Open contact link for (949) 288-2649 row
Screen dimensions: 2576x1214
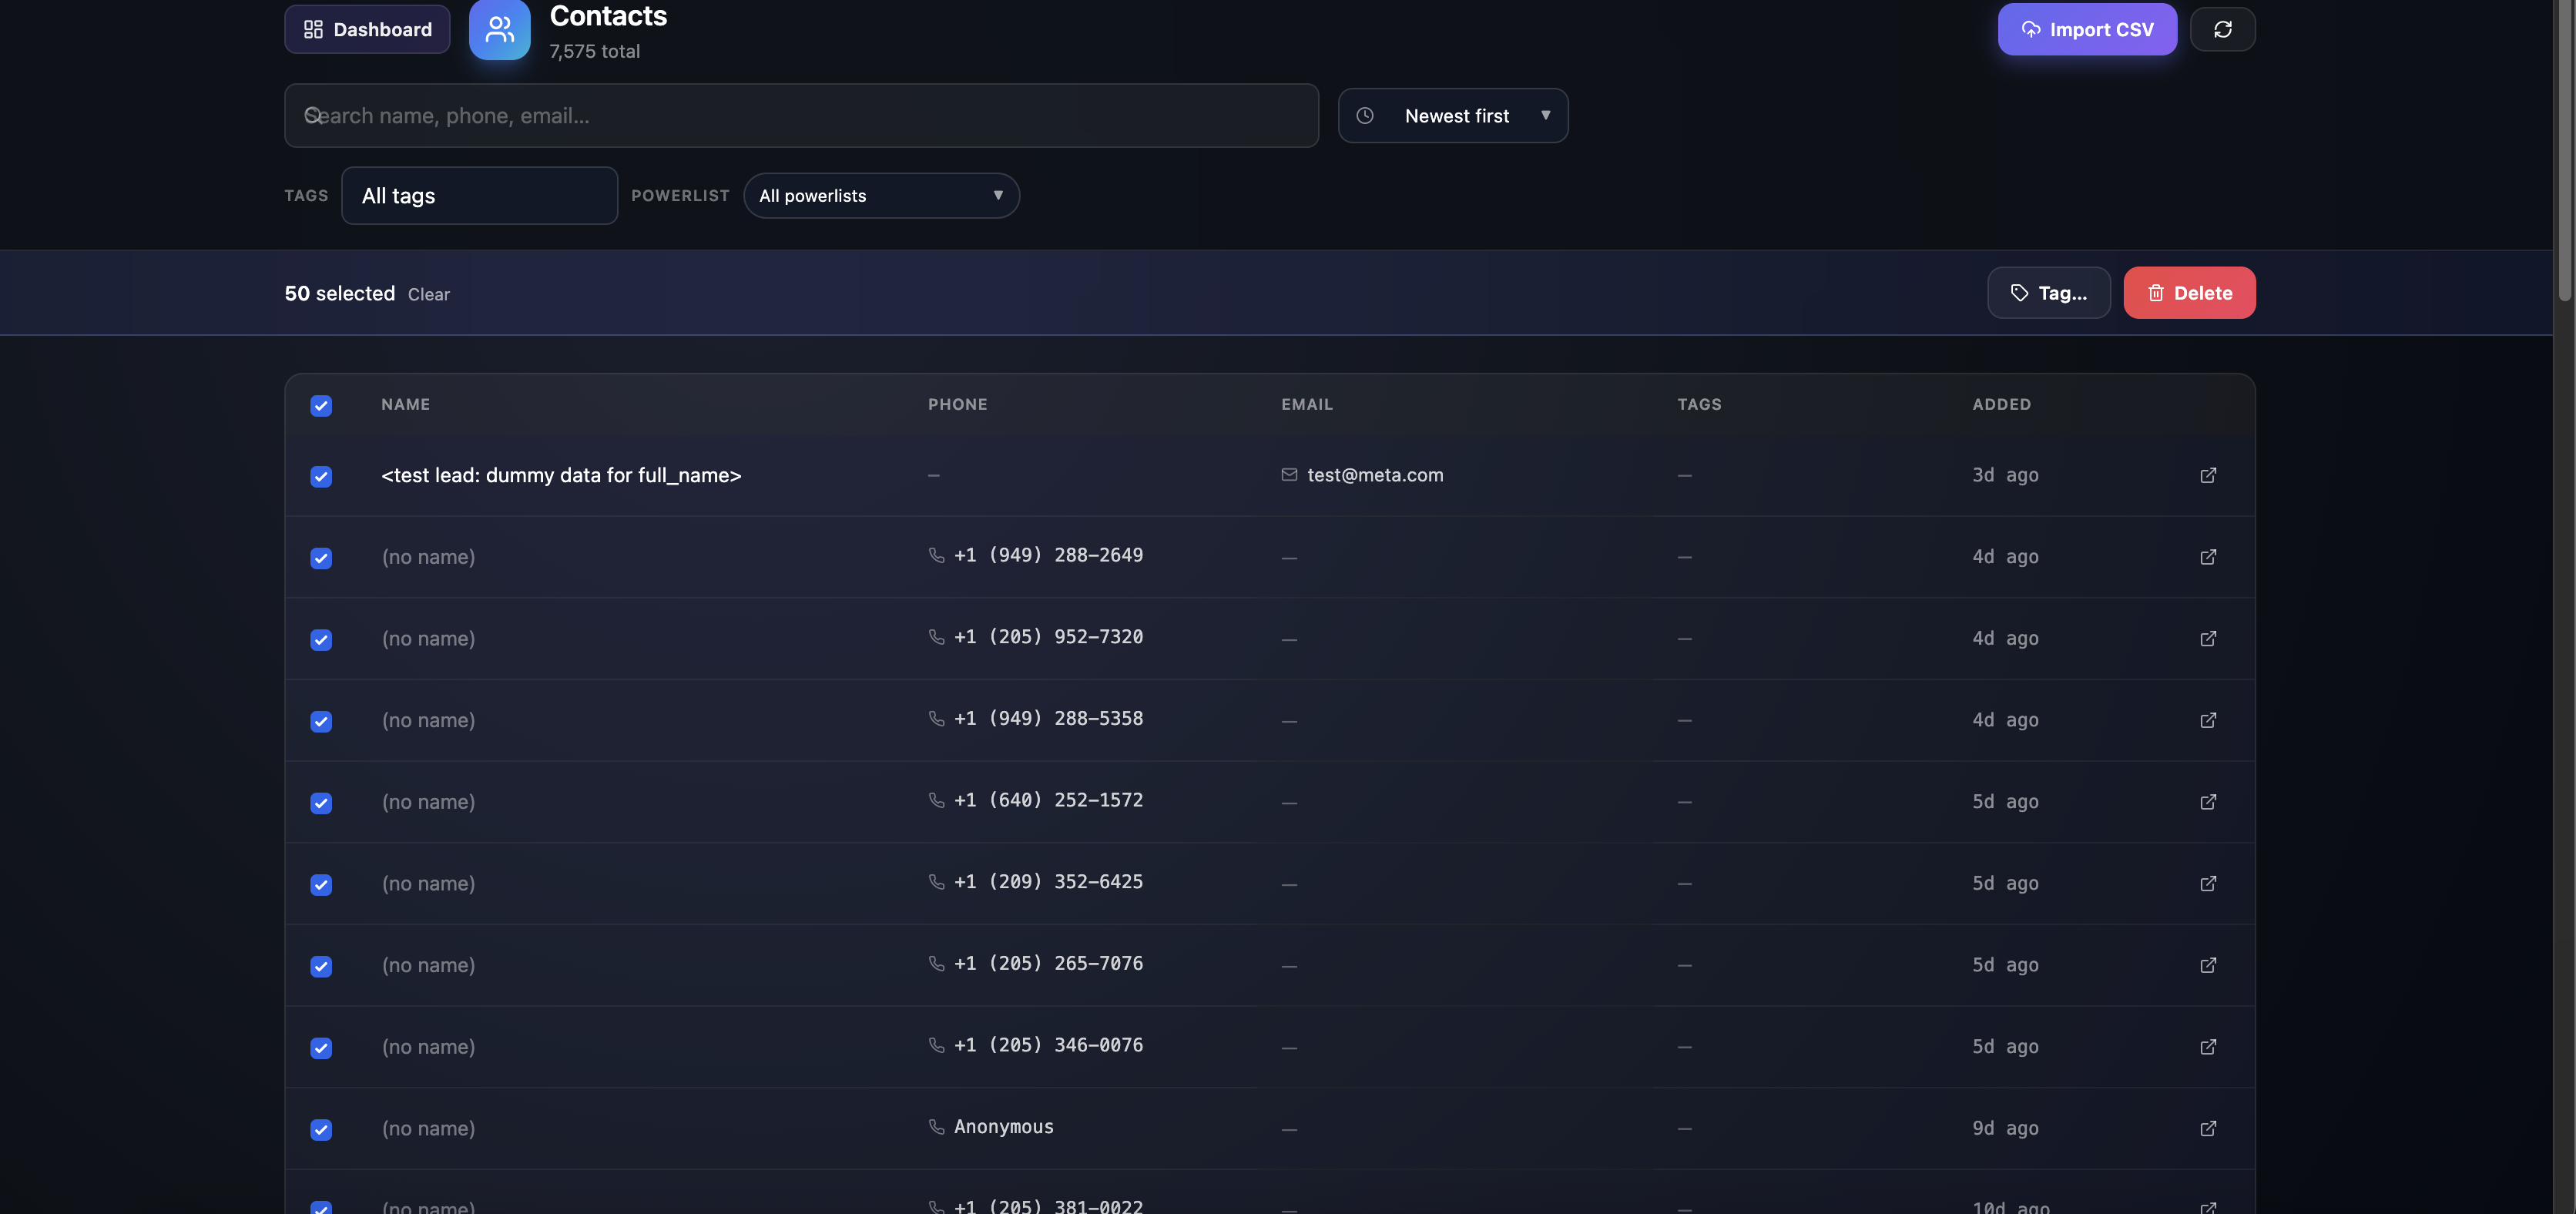(2208, 557)
